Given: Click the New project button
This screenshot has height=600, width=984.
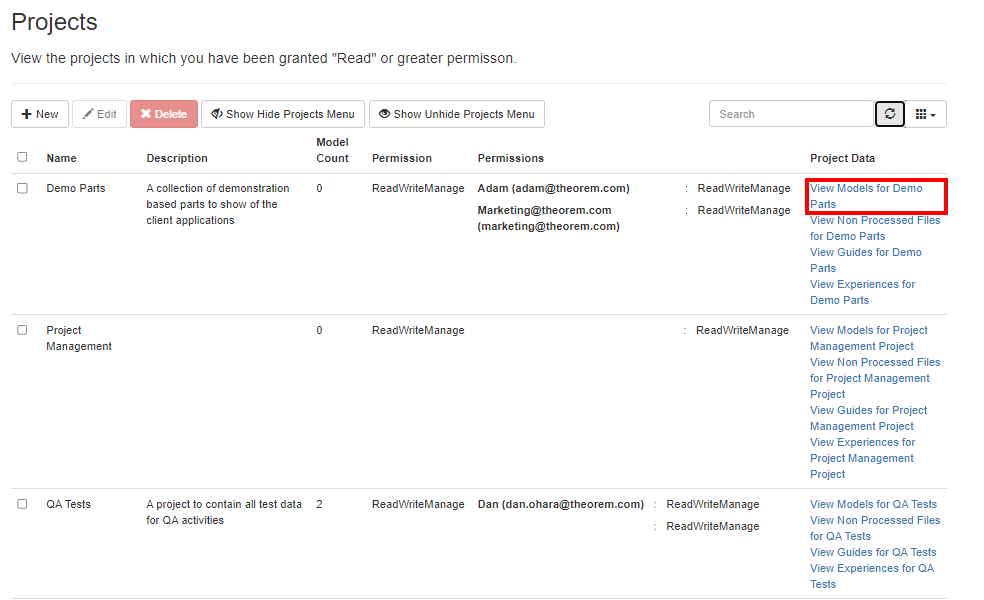Looking at the screenshot, I should click(40, 114).
